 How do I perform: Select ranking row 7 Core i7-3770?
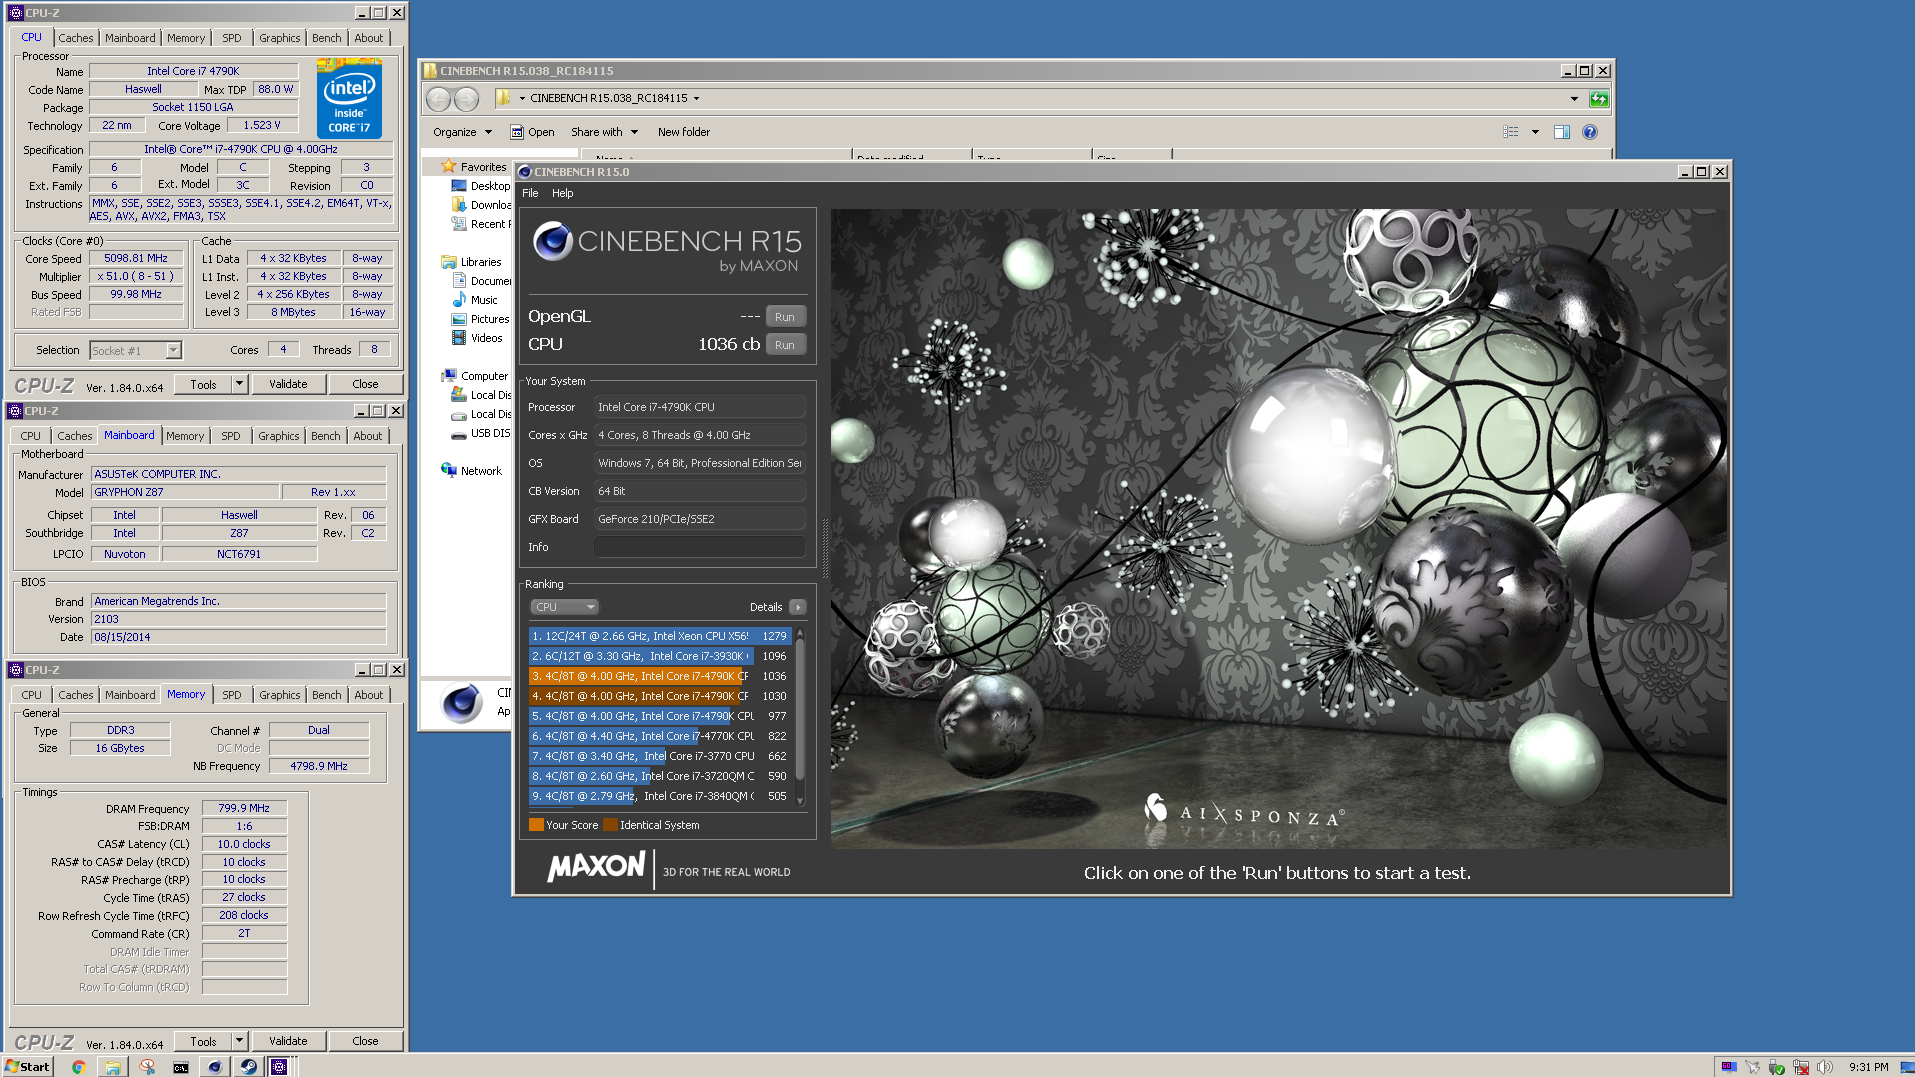pyautogui.click(x=659, y=756)
